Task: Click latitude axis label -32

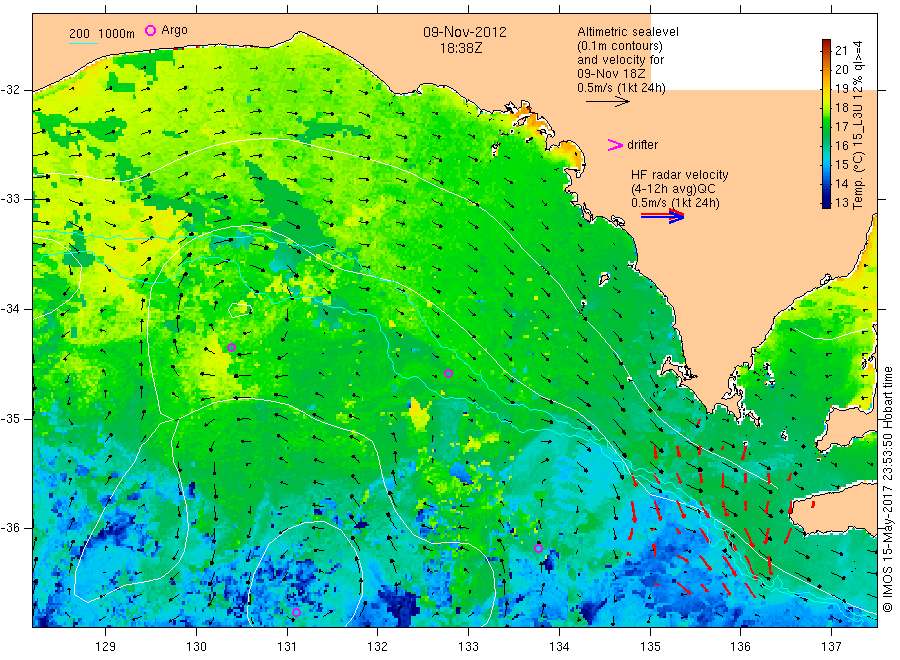Action: pyautogui.click(x=10, y=90)
